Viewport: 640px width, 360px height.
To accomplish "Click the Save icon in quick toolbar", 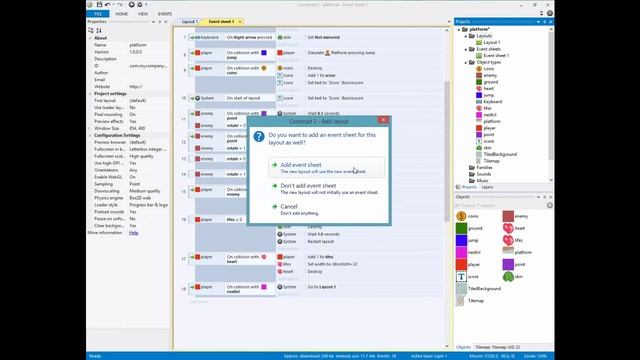I will pos(99,4).
